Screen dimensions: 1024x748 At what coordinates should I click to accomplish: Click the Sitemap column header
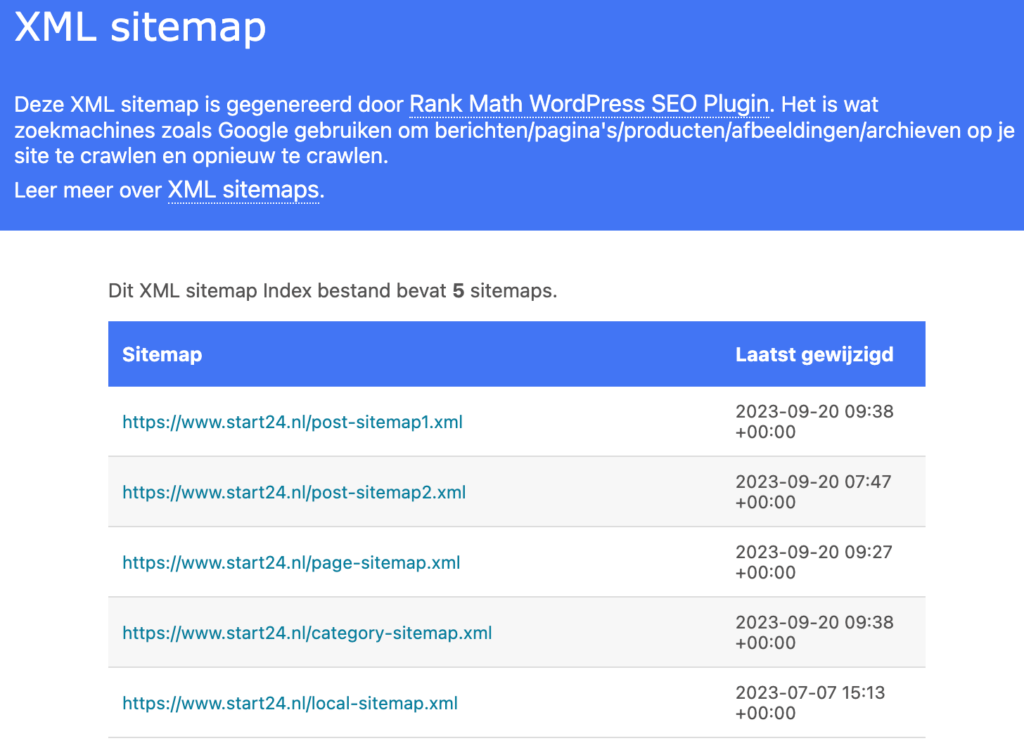click(x=161, y=354)
